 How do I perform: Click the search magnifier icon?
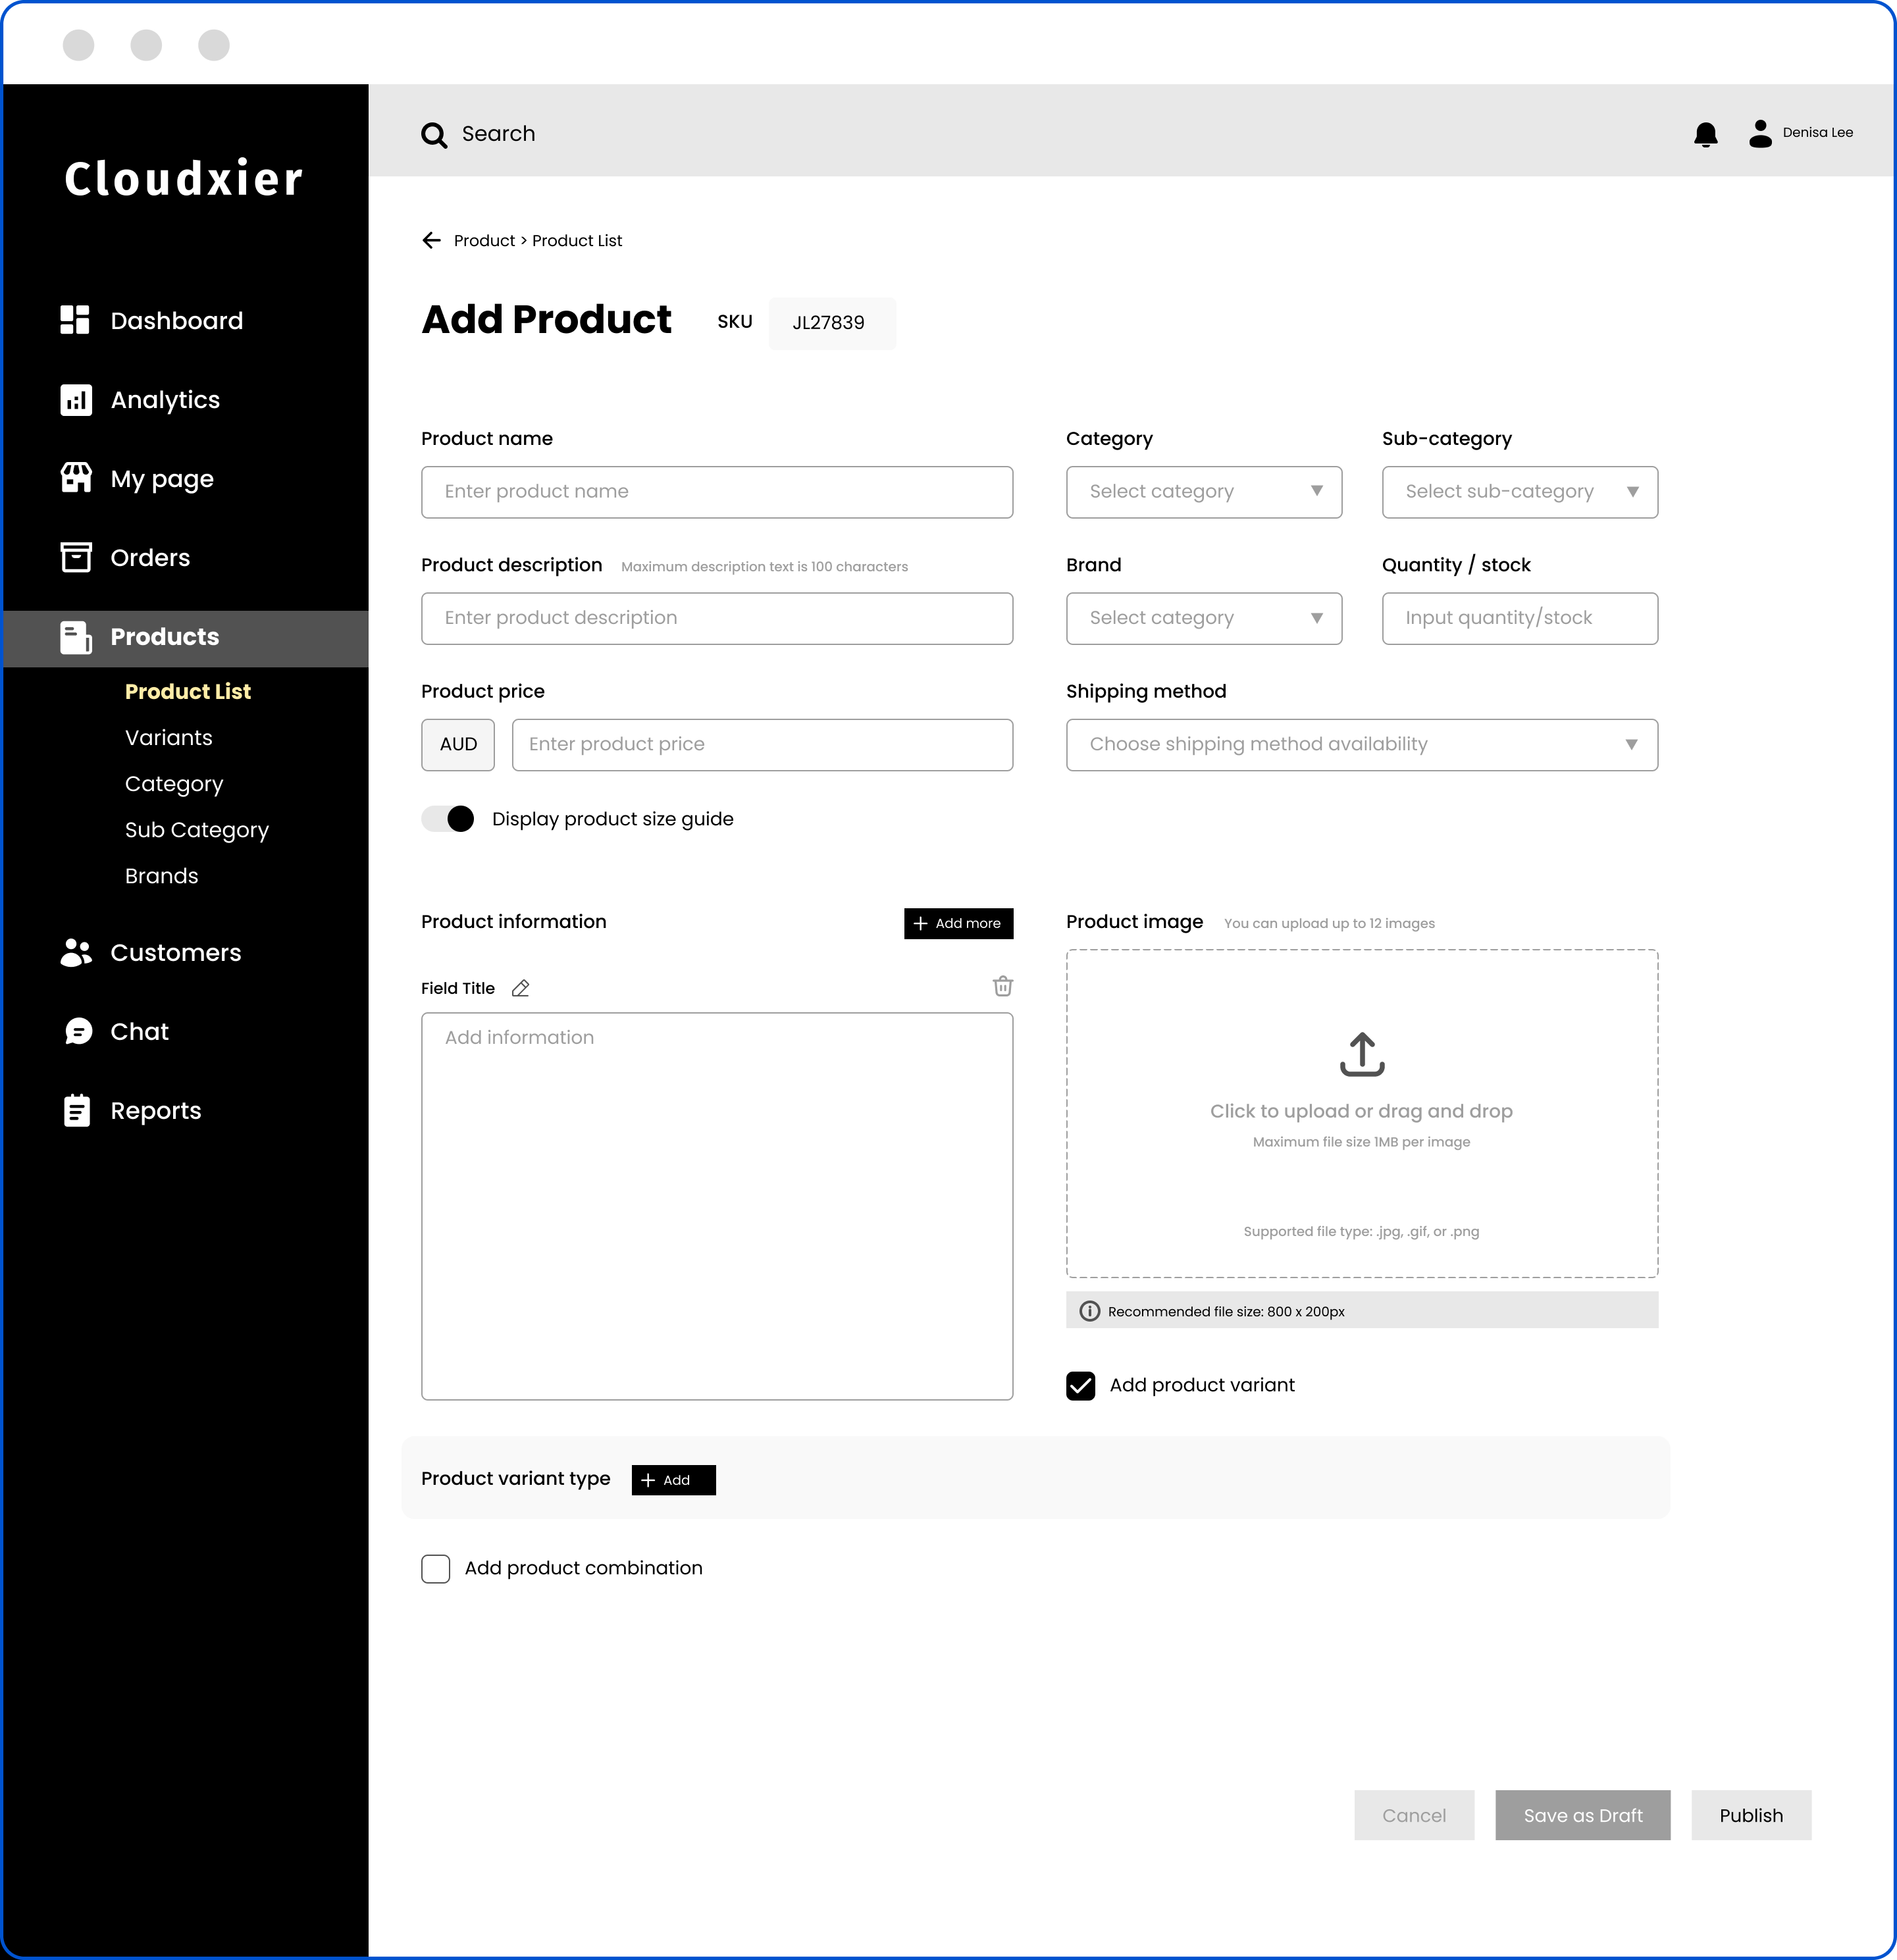tap(434, 135)
